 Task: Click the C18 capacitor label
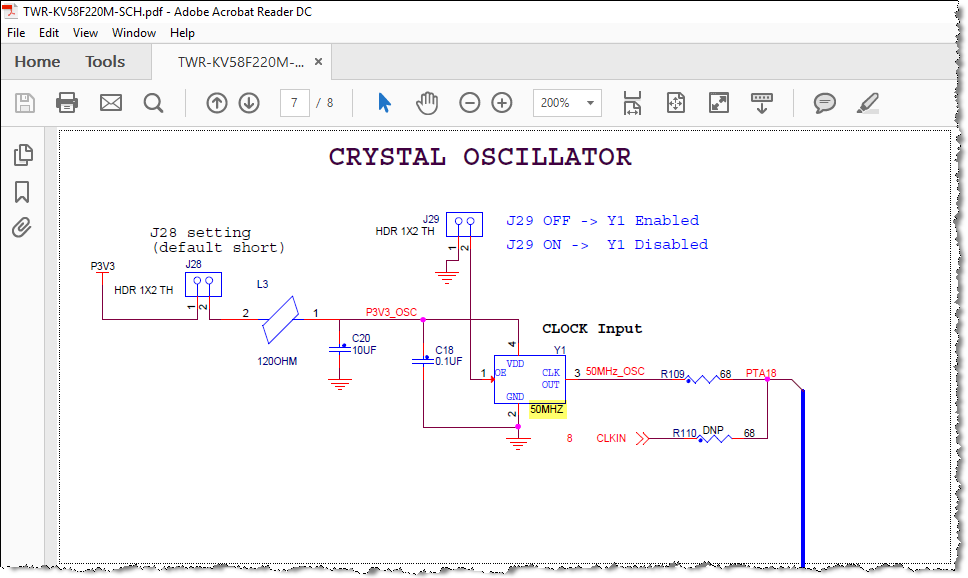click(444, 350)
